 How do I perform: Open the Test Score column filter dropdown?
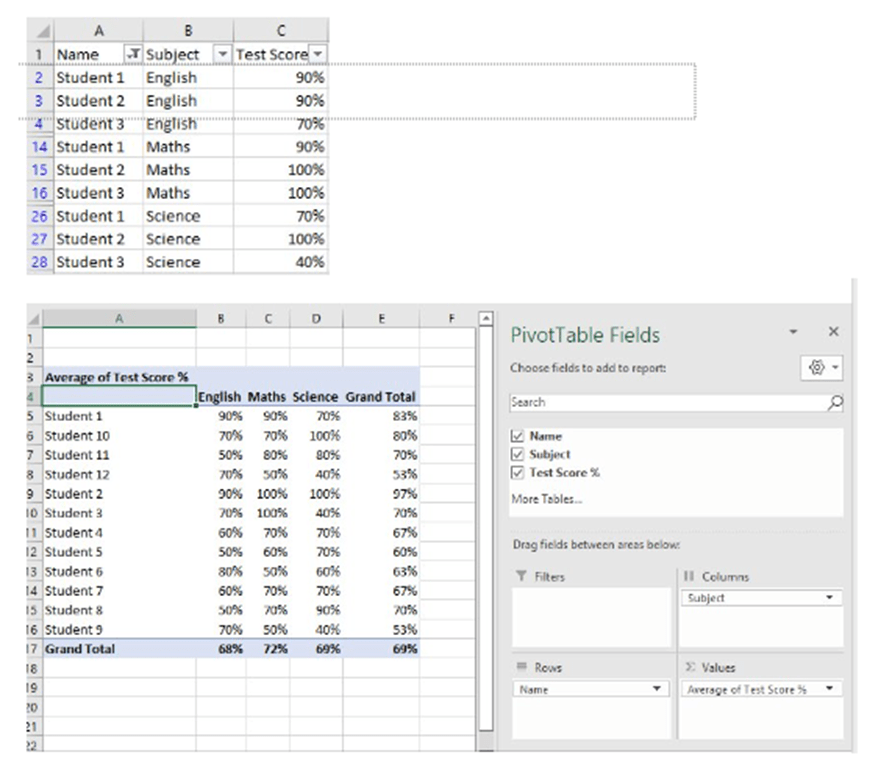coord(317,54)
